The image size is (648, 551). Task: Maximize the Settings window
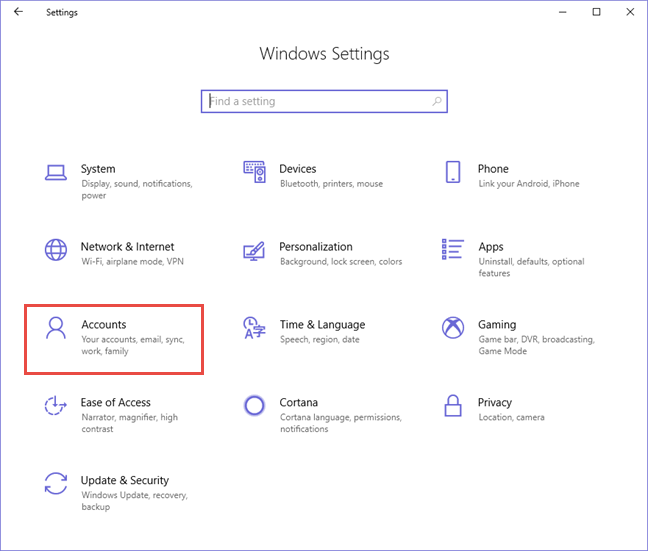tap(596, 12)
